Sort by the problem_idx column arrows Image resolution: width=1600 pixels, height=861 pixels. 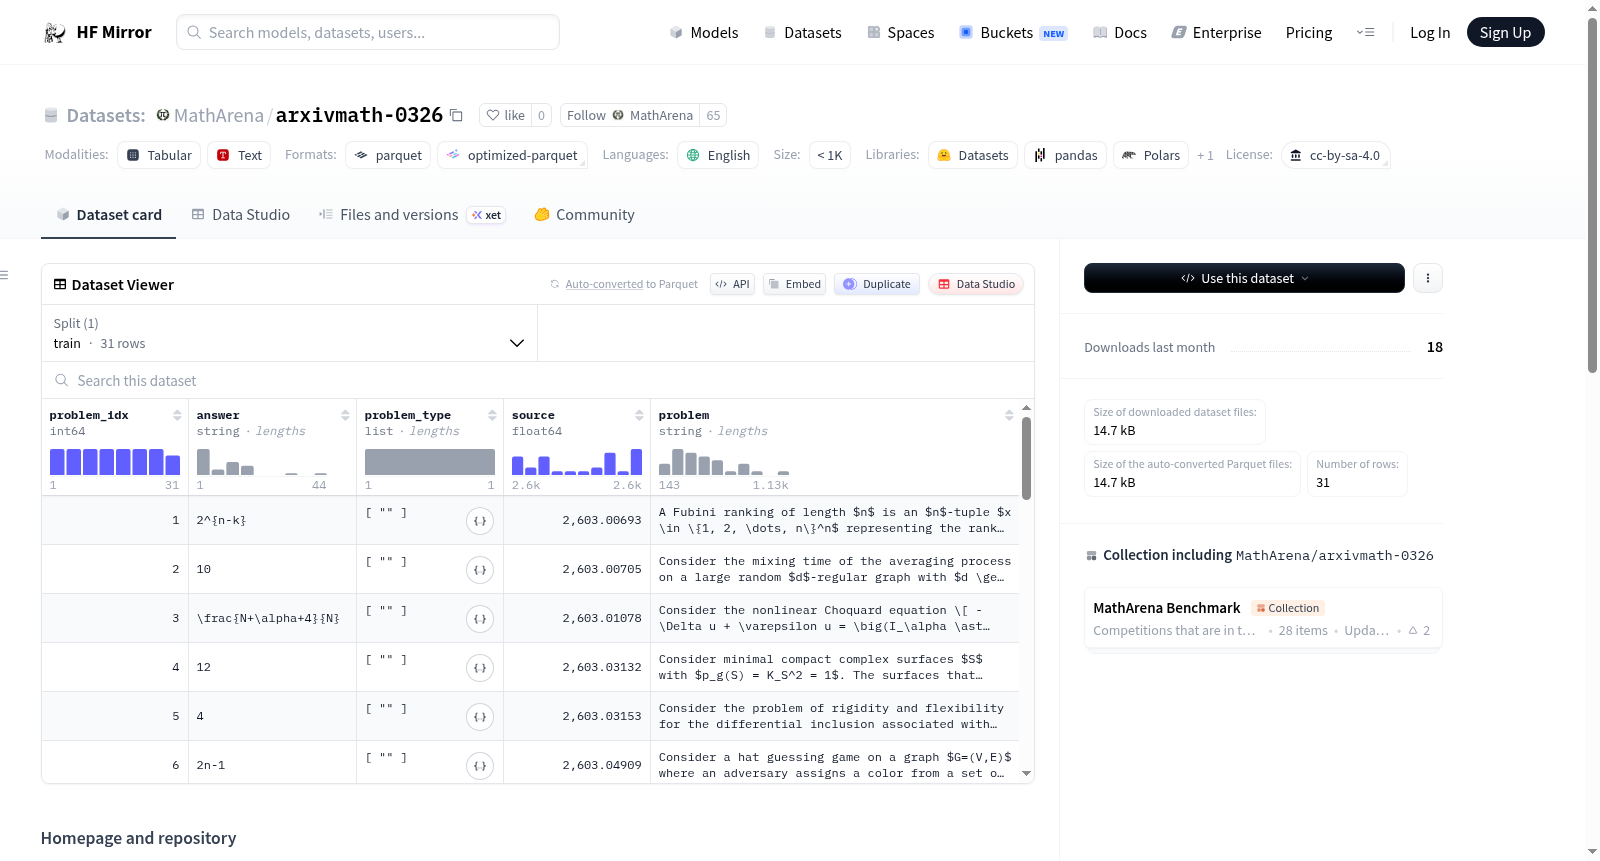point(177,415)
